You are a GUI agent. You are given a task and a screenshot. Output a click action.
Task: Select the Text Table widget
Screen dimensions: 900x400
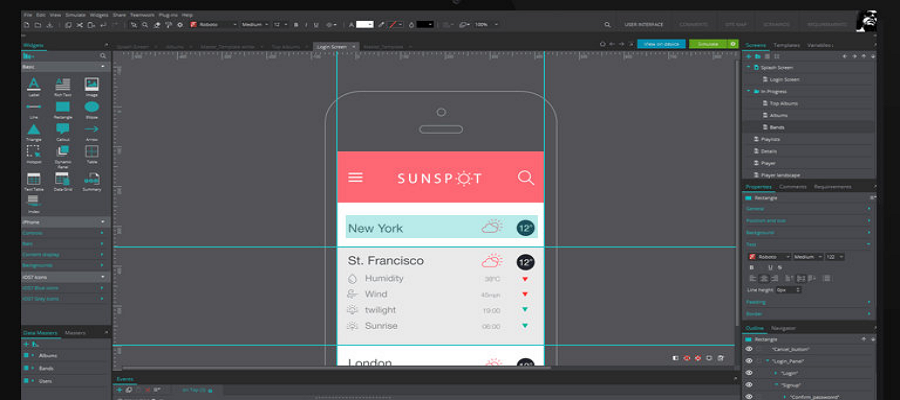34,182
